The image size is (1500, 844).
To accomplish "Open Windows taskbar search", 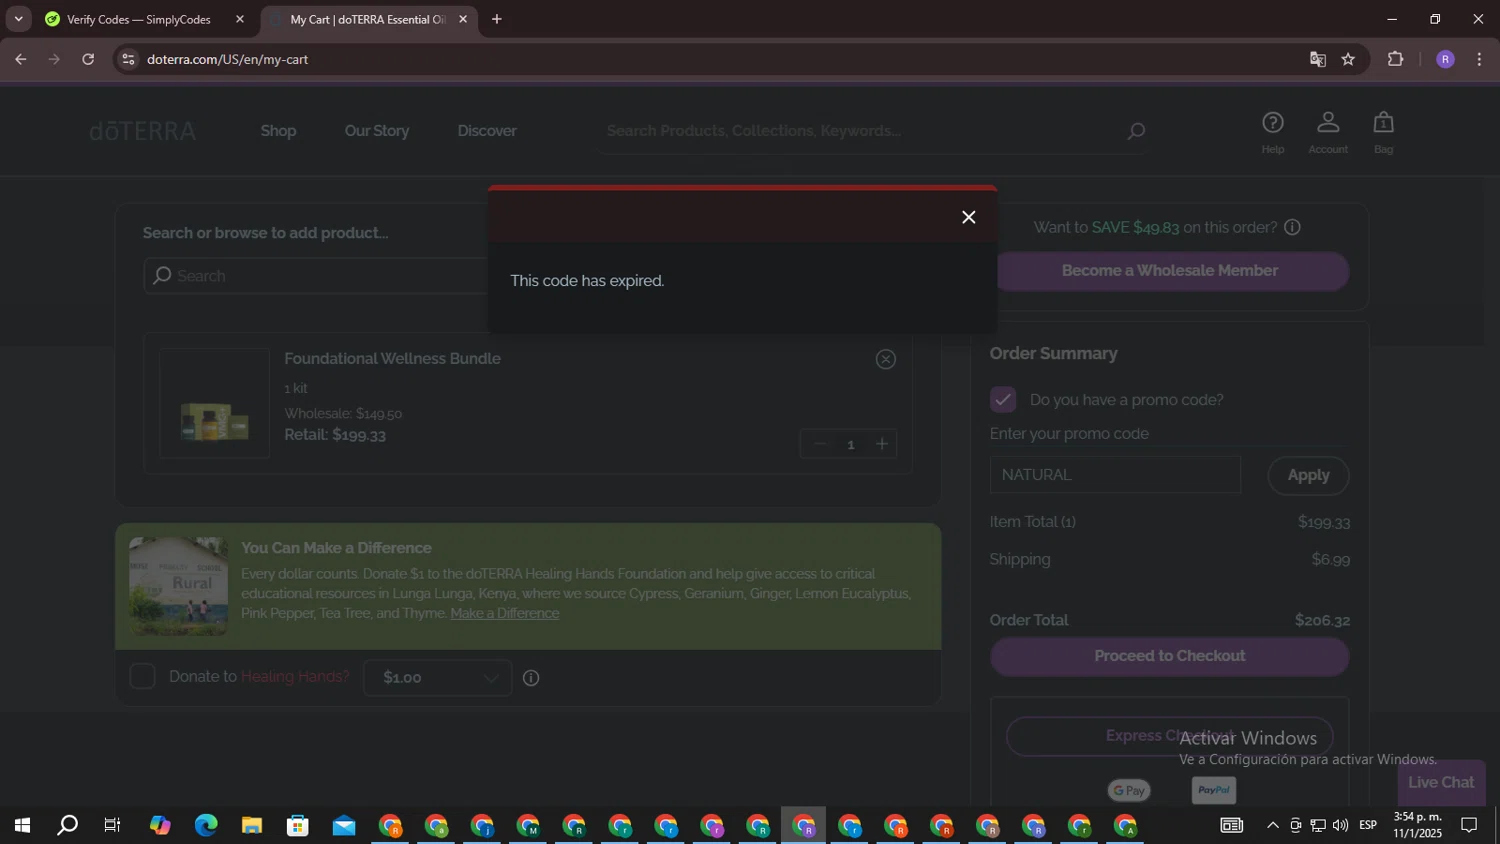I will [67, 826].
